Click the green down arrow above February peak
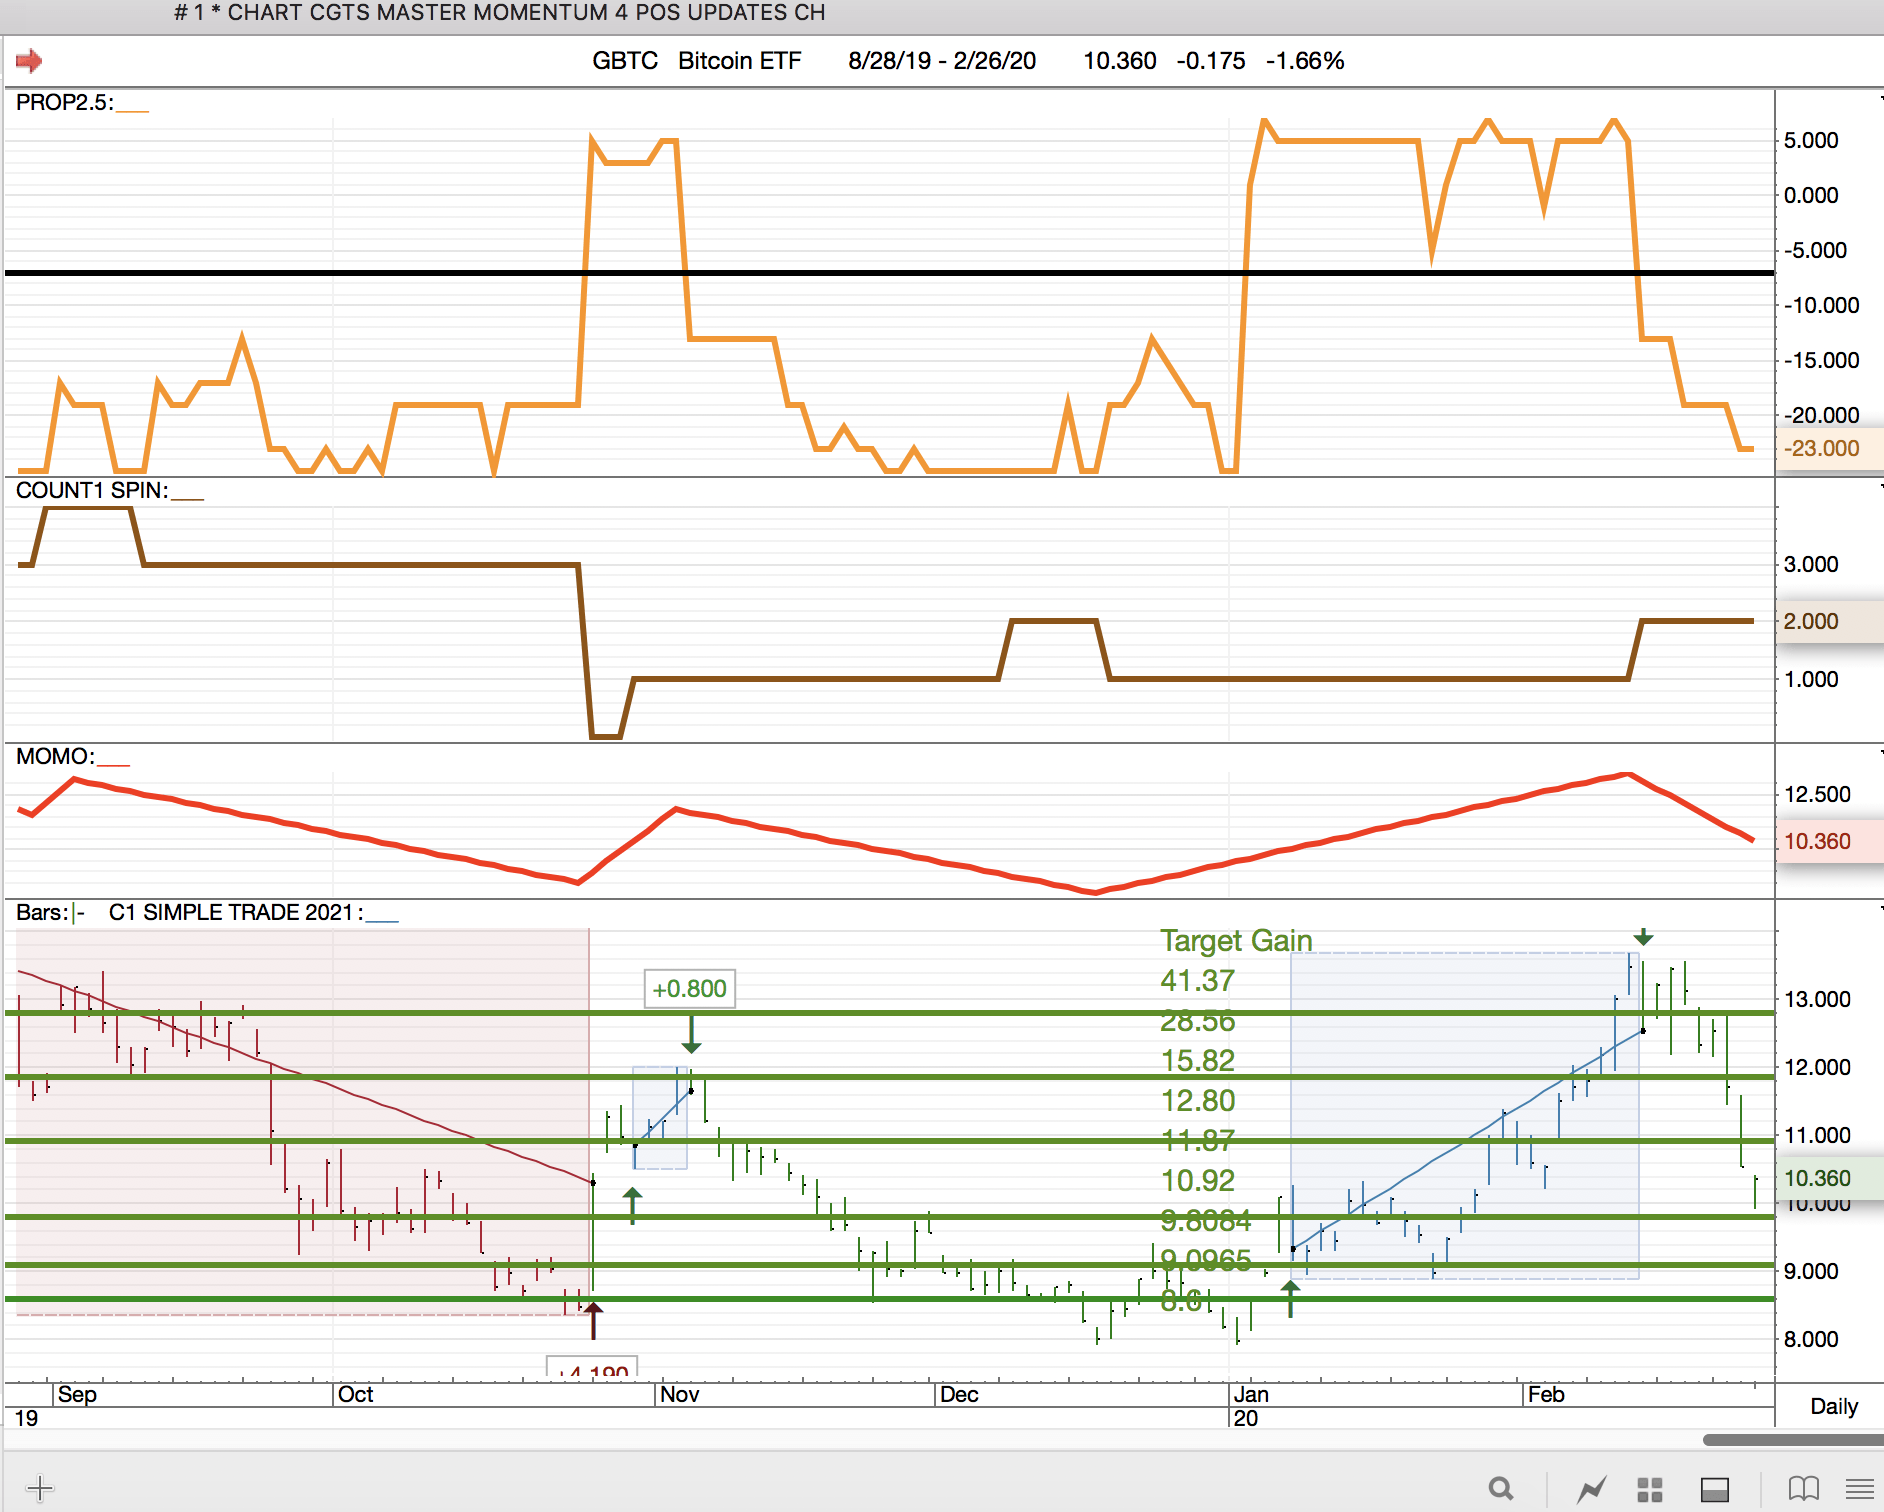Image resolution: width=1884 pixels, height=1512 pixels. click(x=1643, y=937)
